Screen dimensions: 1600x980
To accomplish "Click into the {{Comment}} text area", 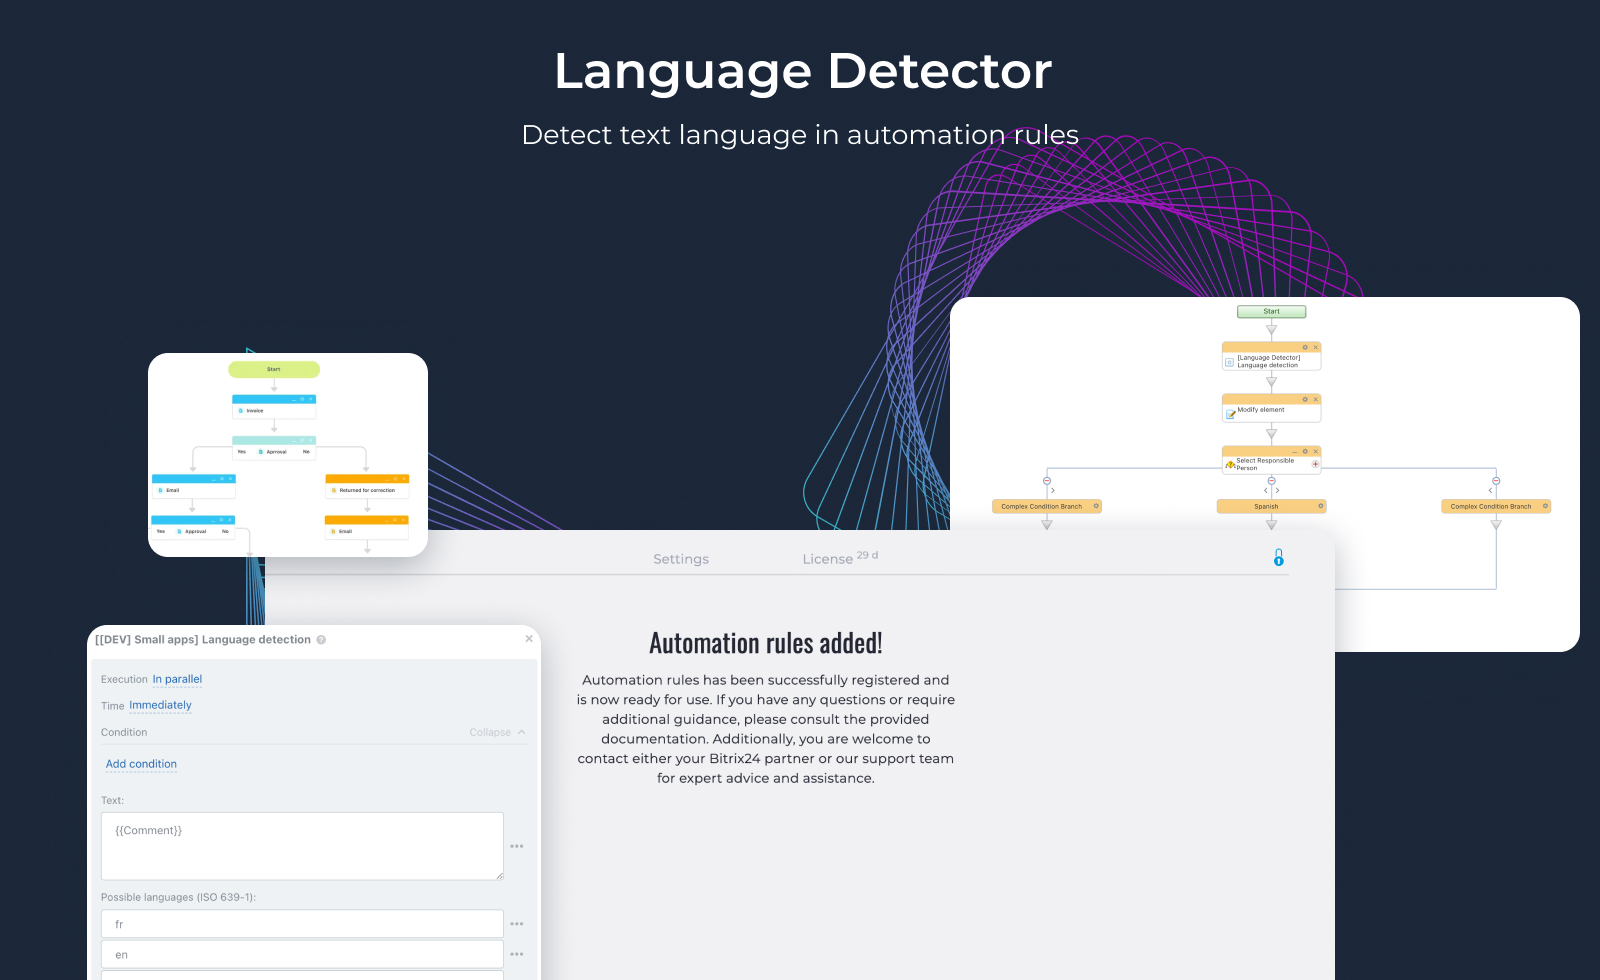I will (x=302, y=846).
